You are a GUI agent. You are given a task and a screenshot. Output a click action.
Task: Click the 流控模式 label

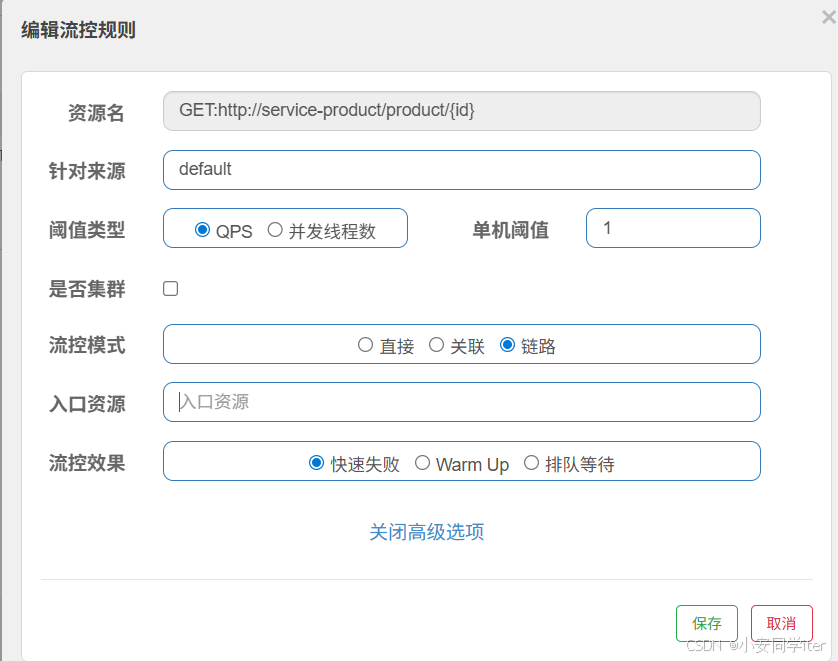pos(87,345)
